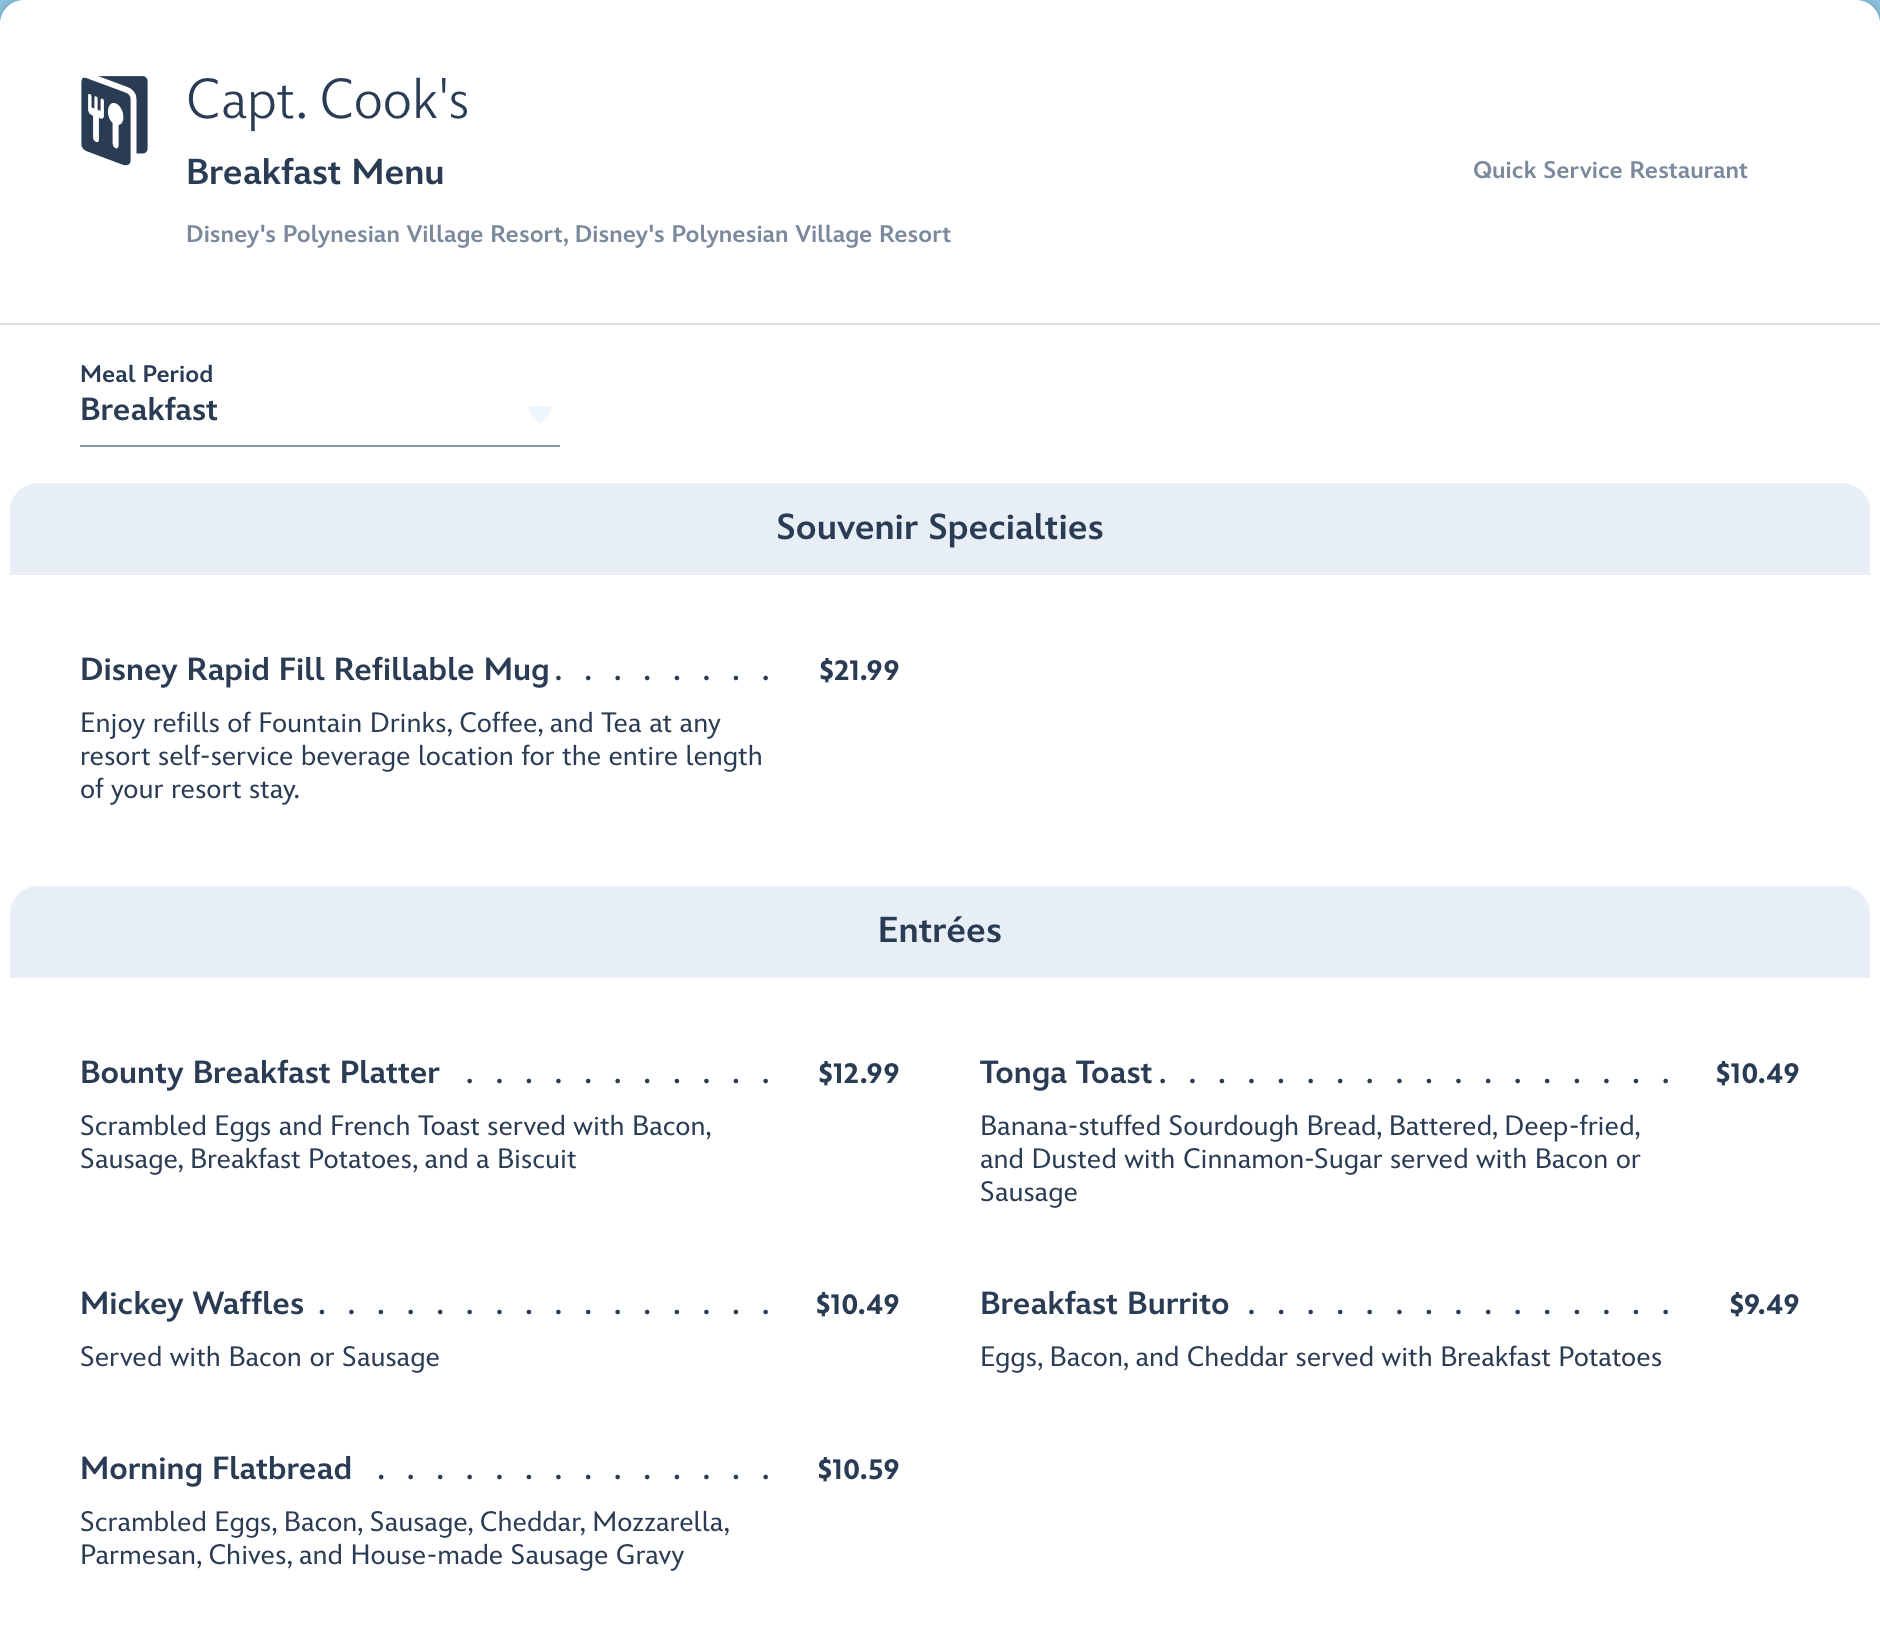The height and width of the screenshot is (1646, 1880).
Task: Click the Quick Service Restaurant label
Action: [x=1609, y=170]
